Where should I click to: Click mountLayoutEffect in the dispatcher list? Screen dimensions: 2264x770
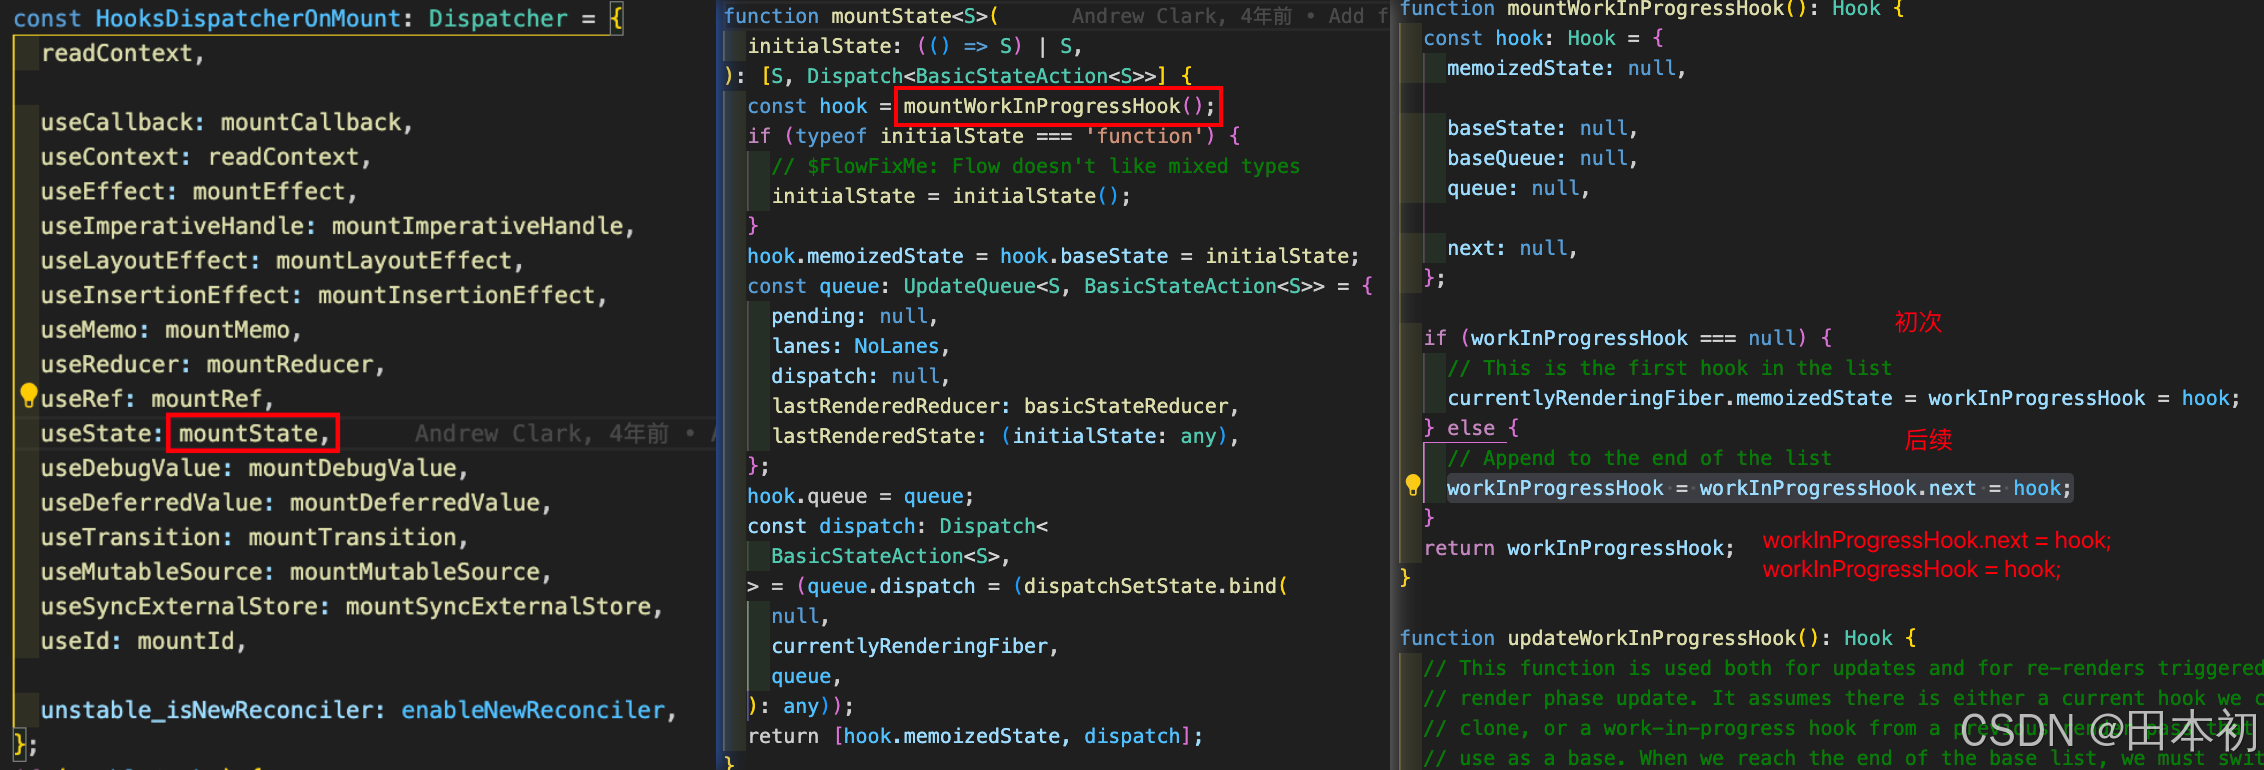click(394, 260)
